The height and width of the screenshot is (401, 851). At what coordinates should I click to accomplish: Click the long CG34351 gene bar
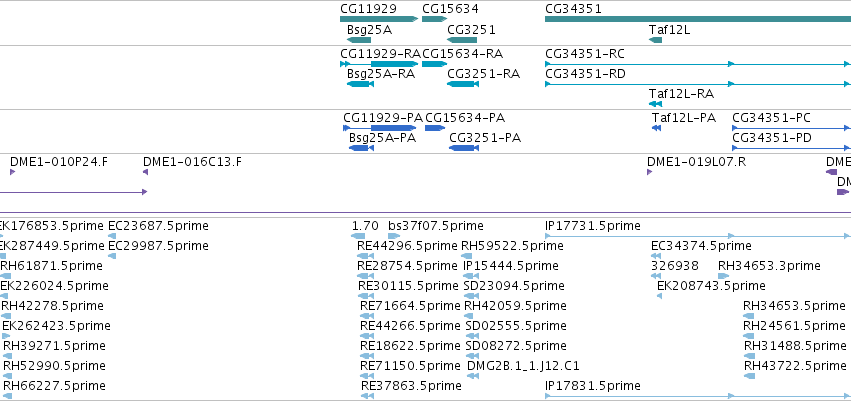pyautogui.click(x=698, y=19)
